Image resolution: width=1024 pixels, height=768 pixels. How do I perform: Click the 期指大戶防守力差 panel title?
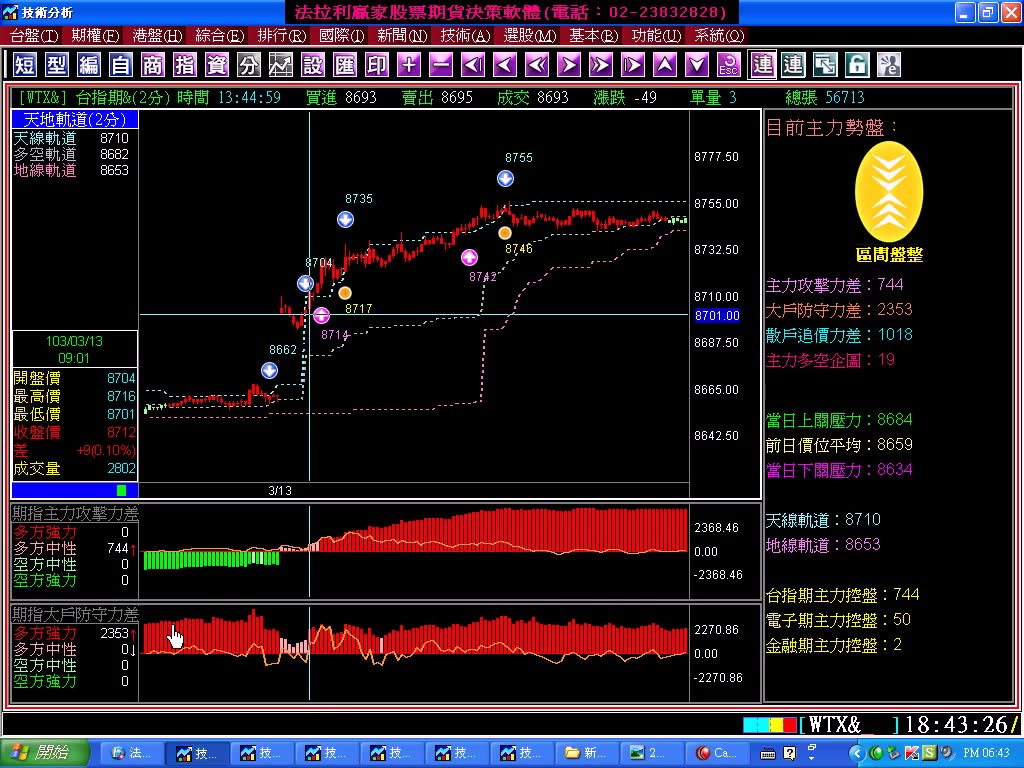[x=75, y=614]
